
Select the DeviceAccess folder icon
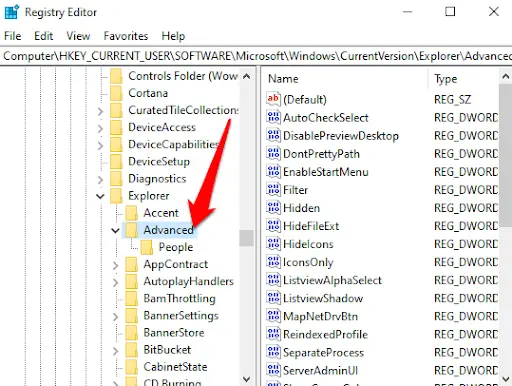point(116,127)
